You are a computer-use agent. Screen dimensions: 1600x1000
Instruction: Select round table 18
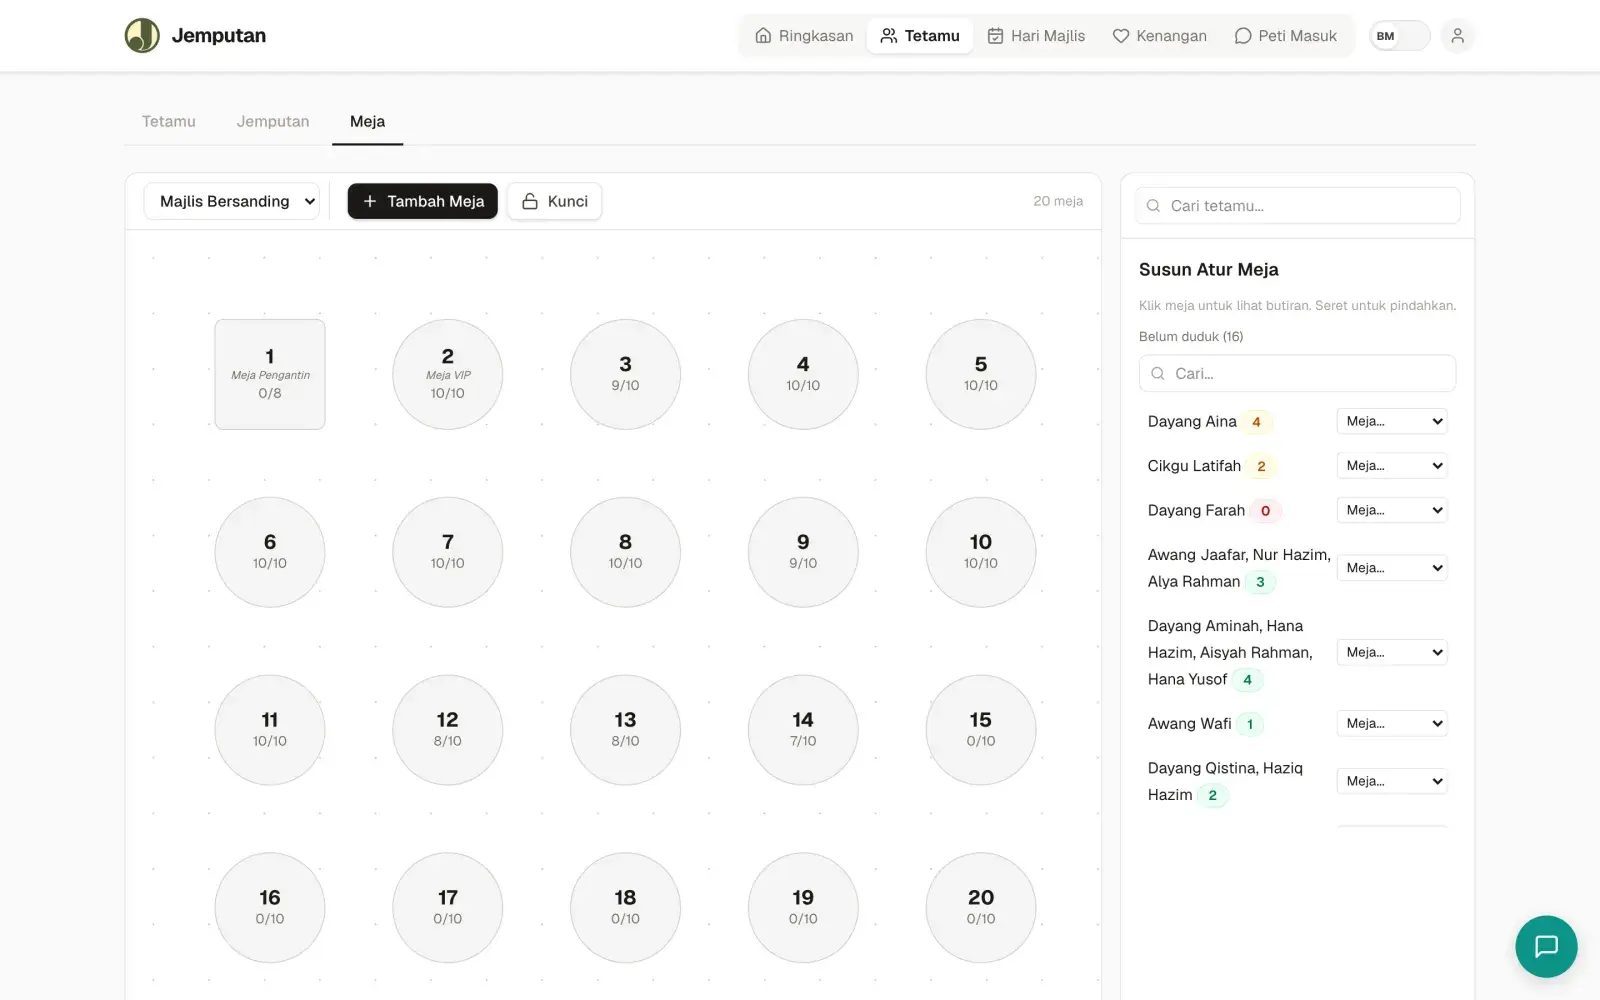coord(625,908)
